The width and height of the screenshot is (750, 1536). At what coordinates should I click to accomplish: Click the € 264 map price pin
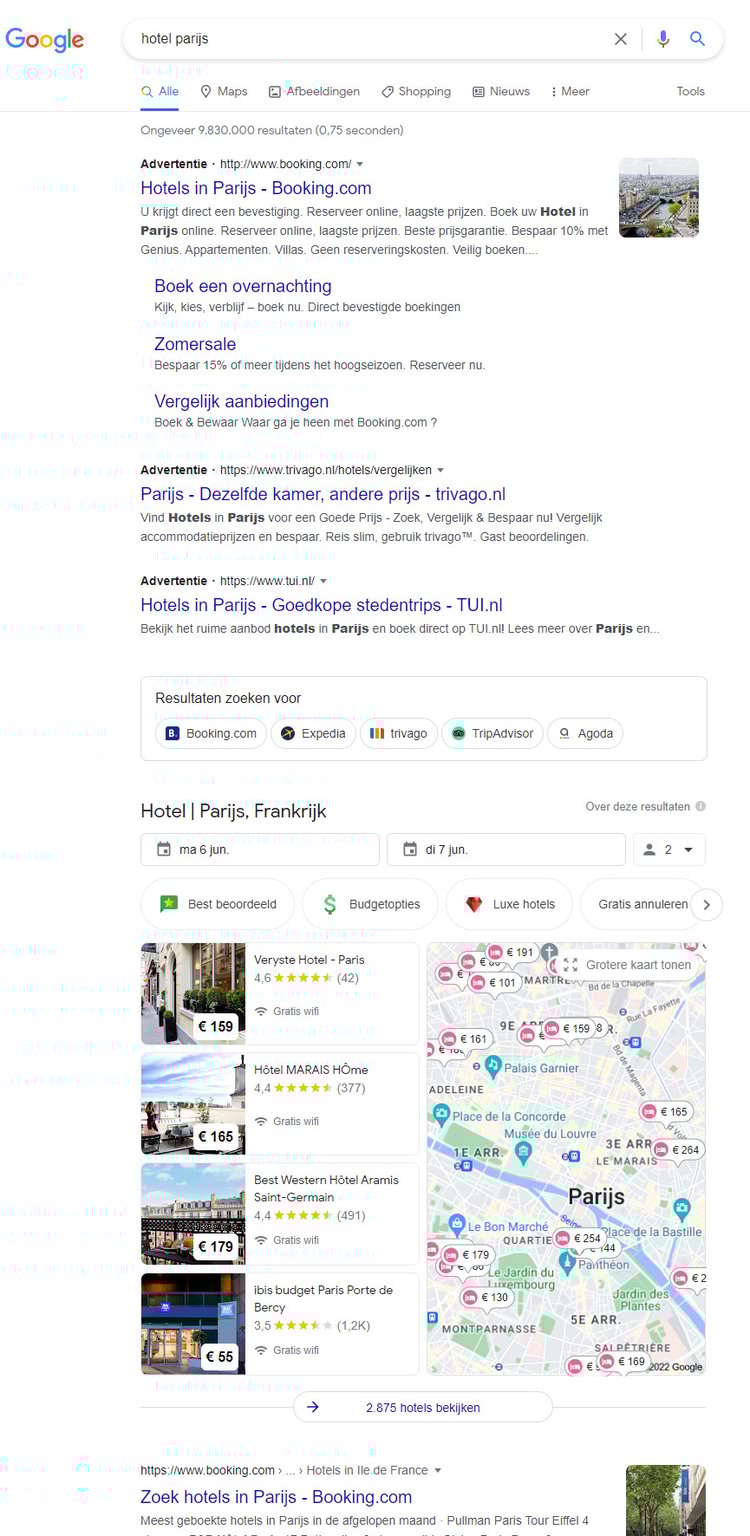tap(677, 1150)
